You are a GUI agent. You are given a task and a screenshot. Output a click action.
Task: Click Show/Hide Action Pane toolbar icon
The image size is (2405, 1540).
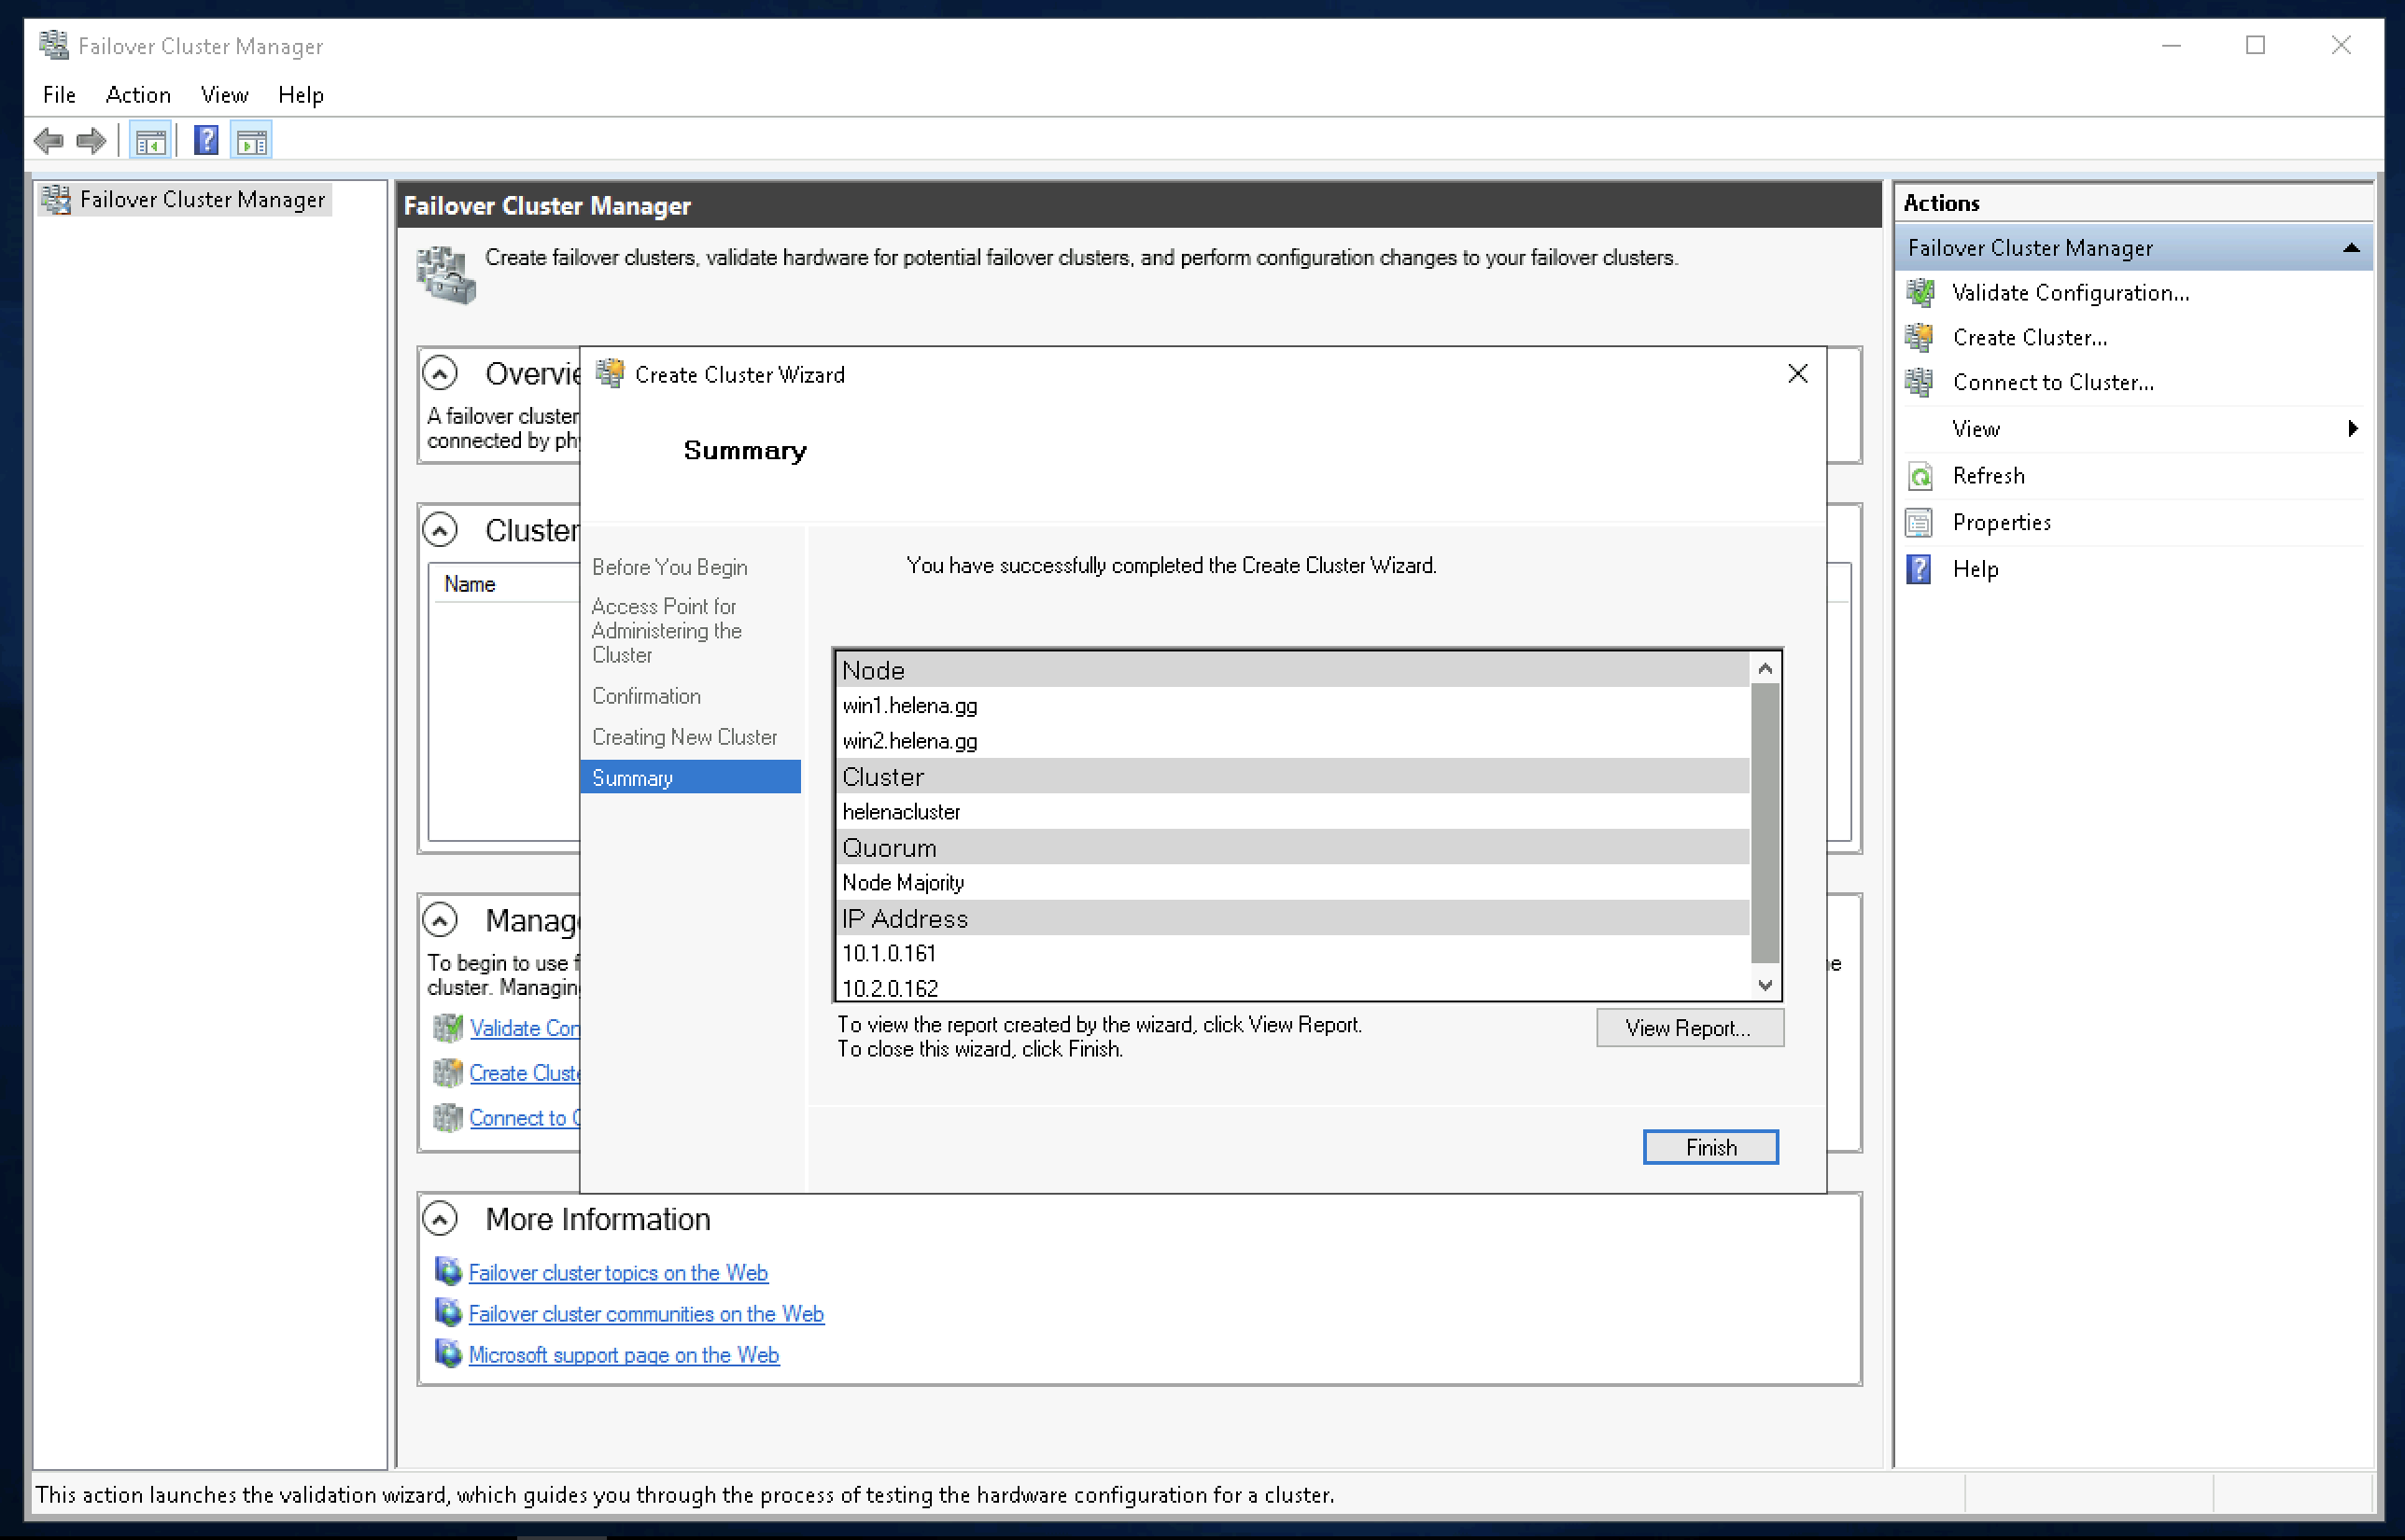251,141
